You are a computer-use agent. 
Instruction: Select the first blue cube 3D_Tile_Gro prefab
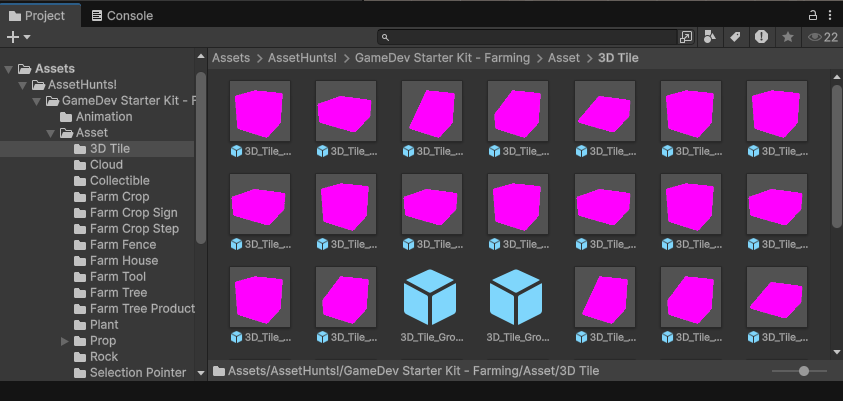[x=430, y=298]
